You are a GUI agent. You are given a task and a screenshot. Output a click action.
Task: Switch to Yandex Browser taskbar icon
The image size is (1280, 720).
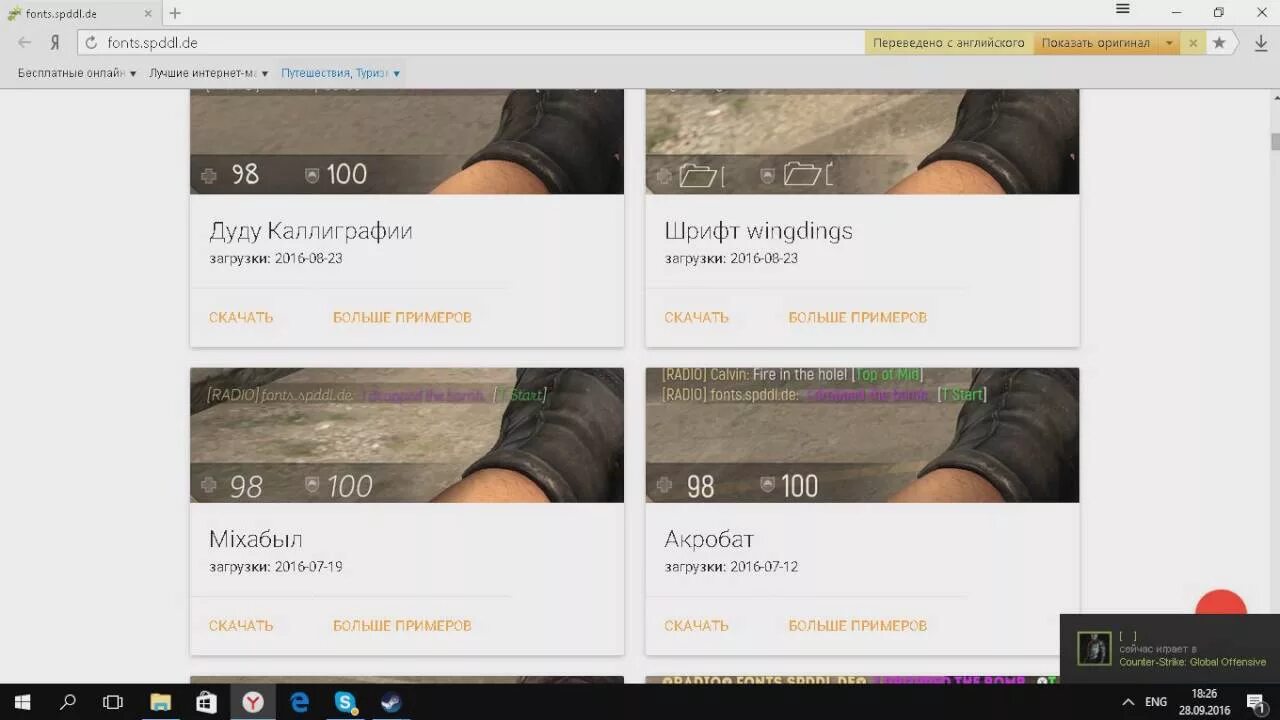pyautogui.click(x=253, y=702)
